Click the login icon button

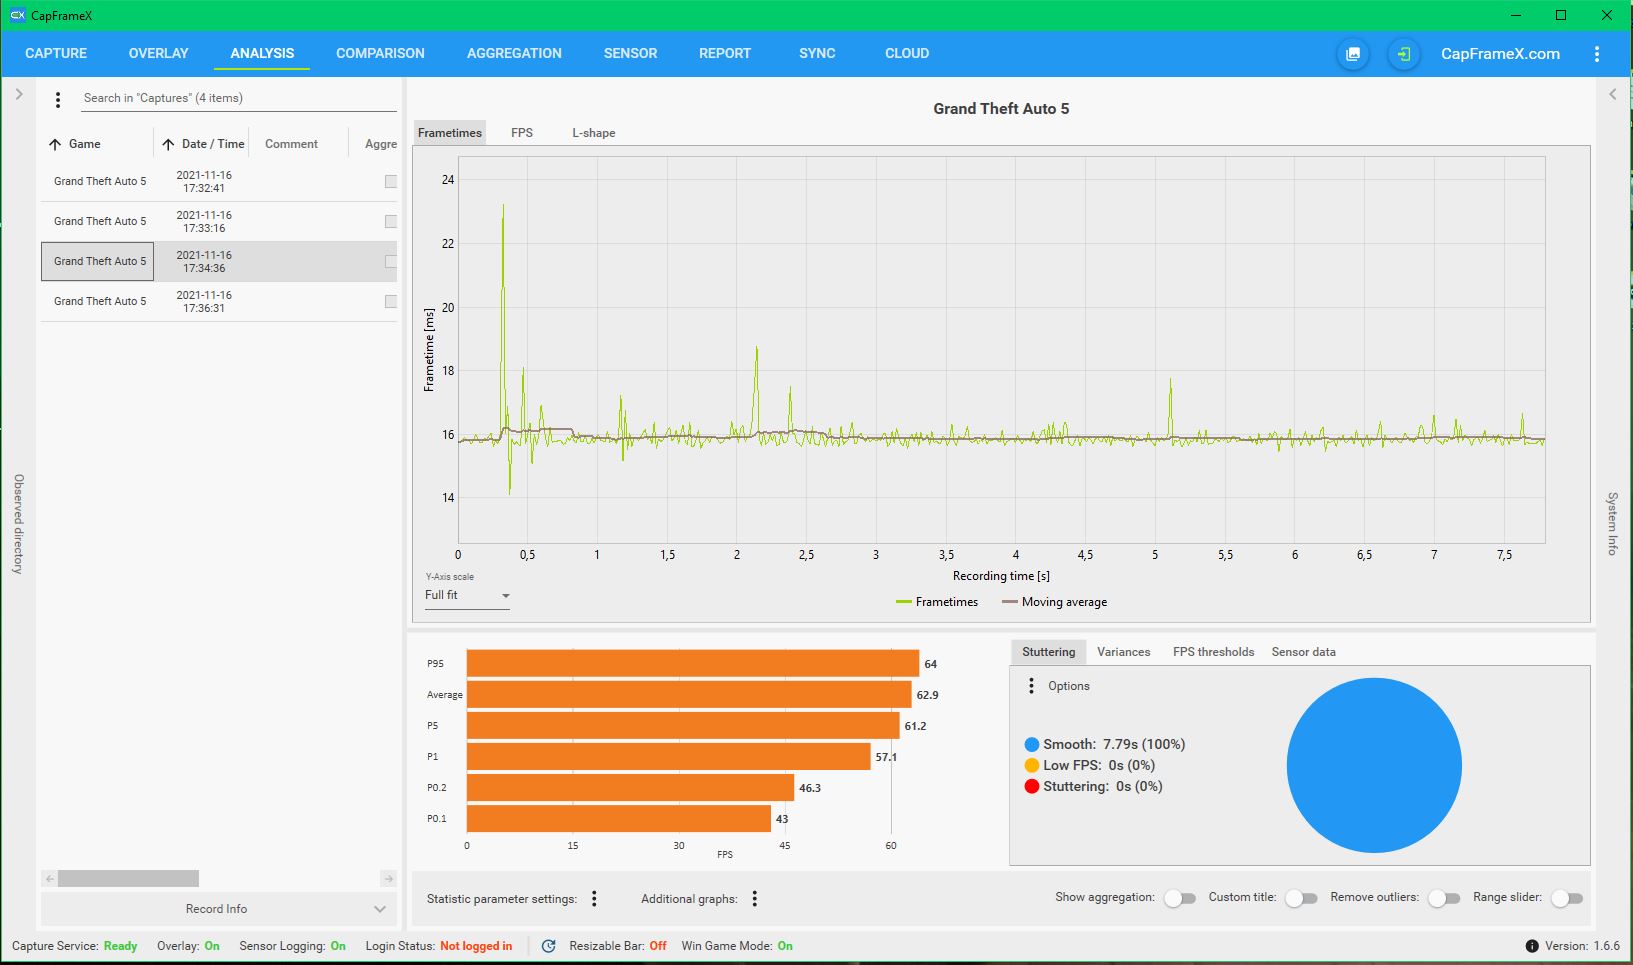pos(1404,54)
